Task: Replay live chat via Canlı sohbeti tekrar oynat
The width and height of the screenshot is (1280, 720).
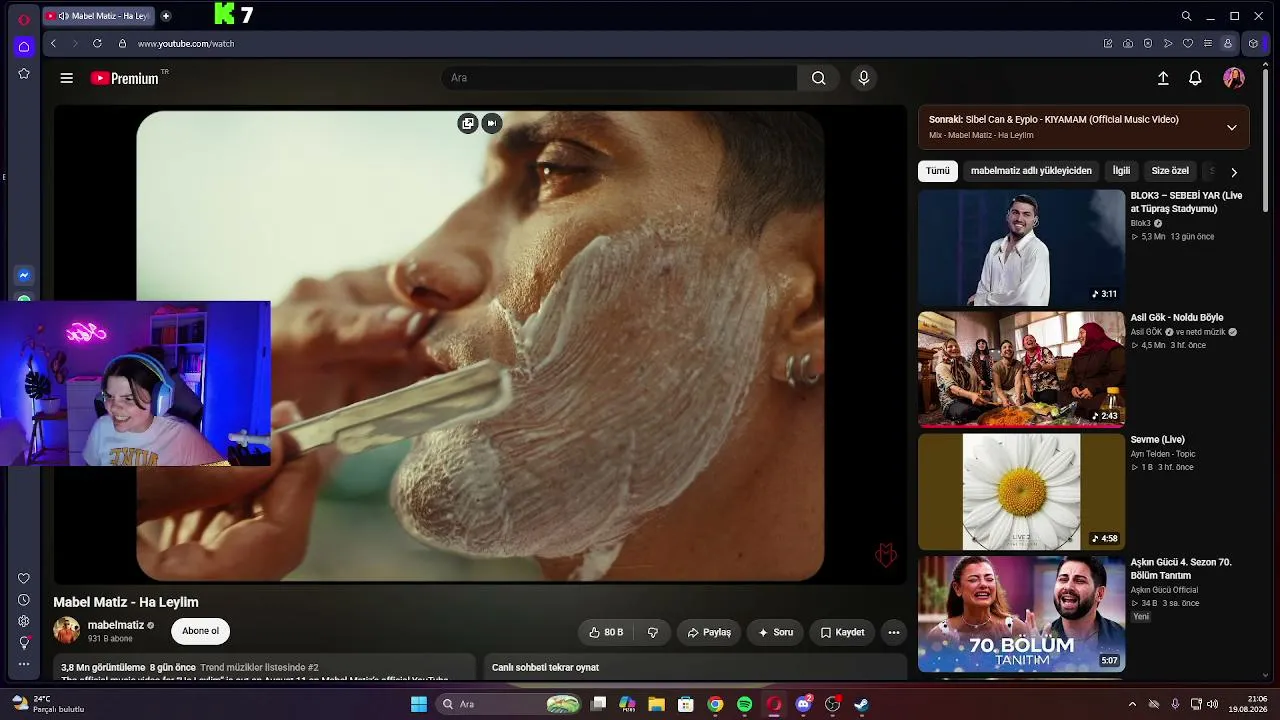Action: pyautogui.click(x=545, y=667)
